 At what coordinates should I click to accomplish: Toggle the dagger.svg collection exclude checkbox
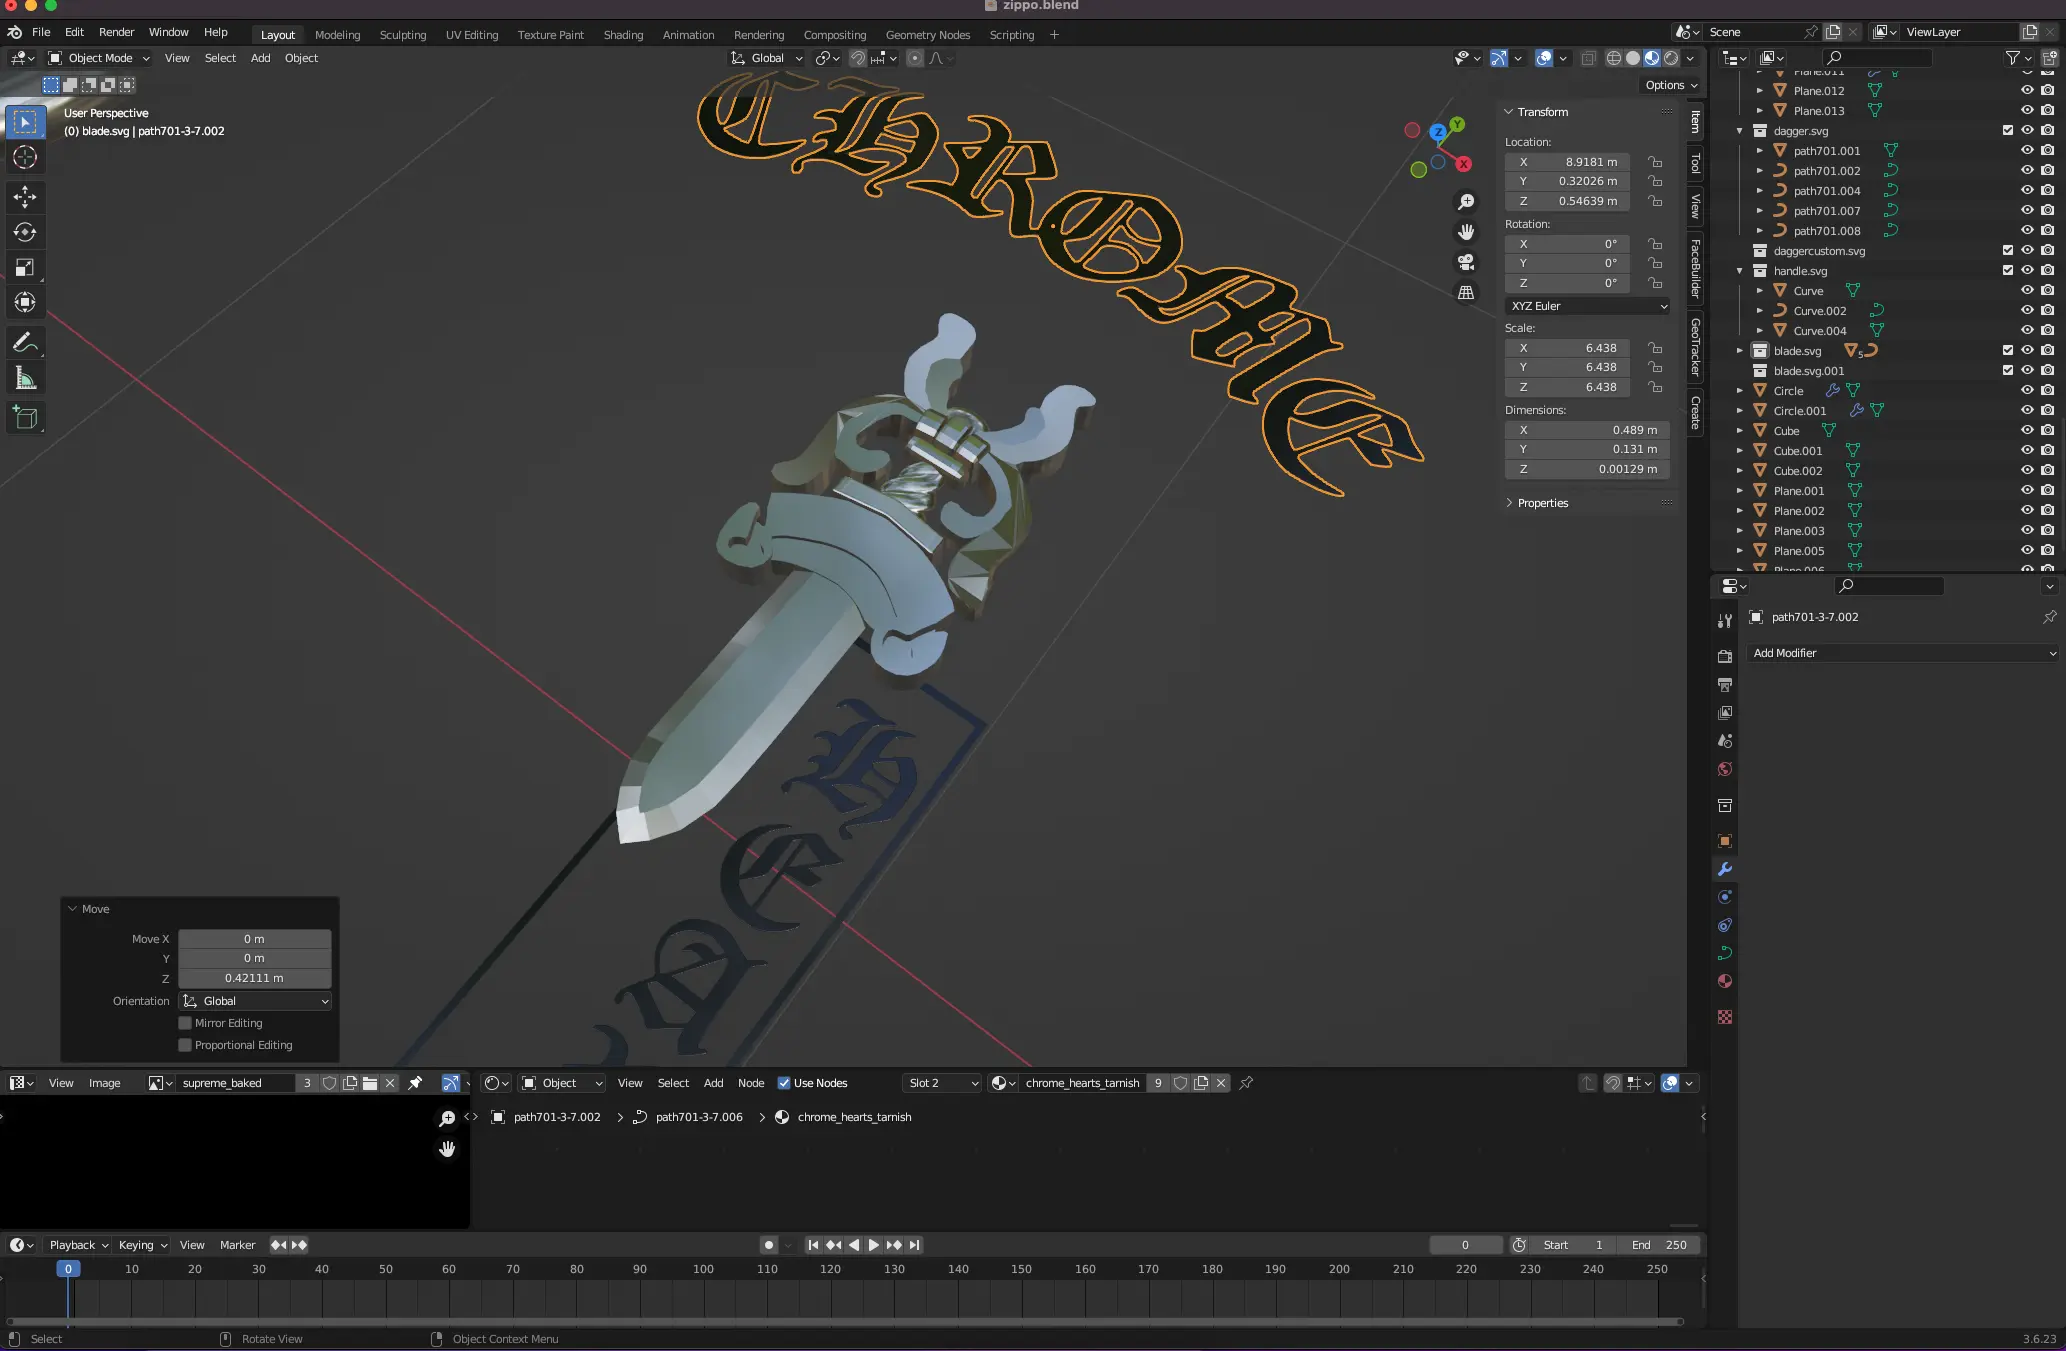point(2008,130)
